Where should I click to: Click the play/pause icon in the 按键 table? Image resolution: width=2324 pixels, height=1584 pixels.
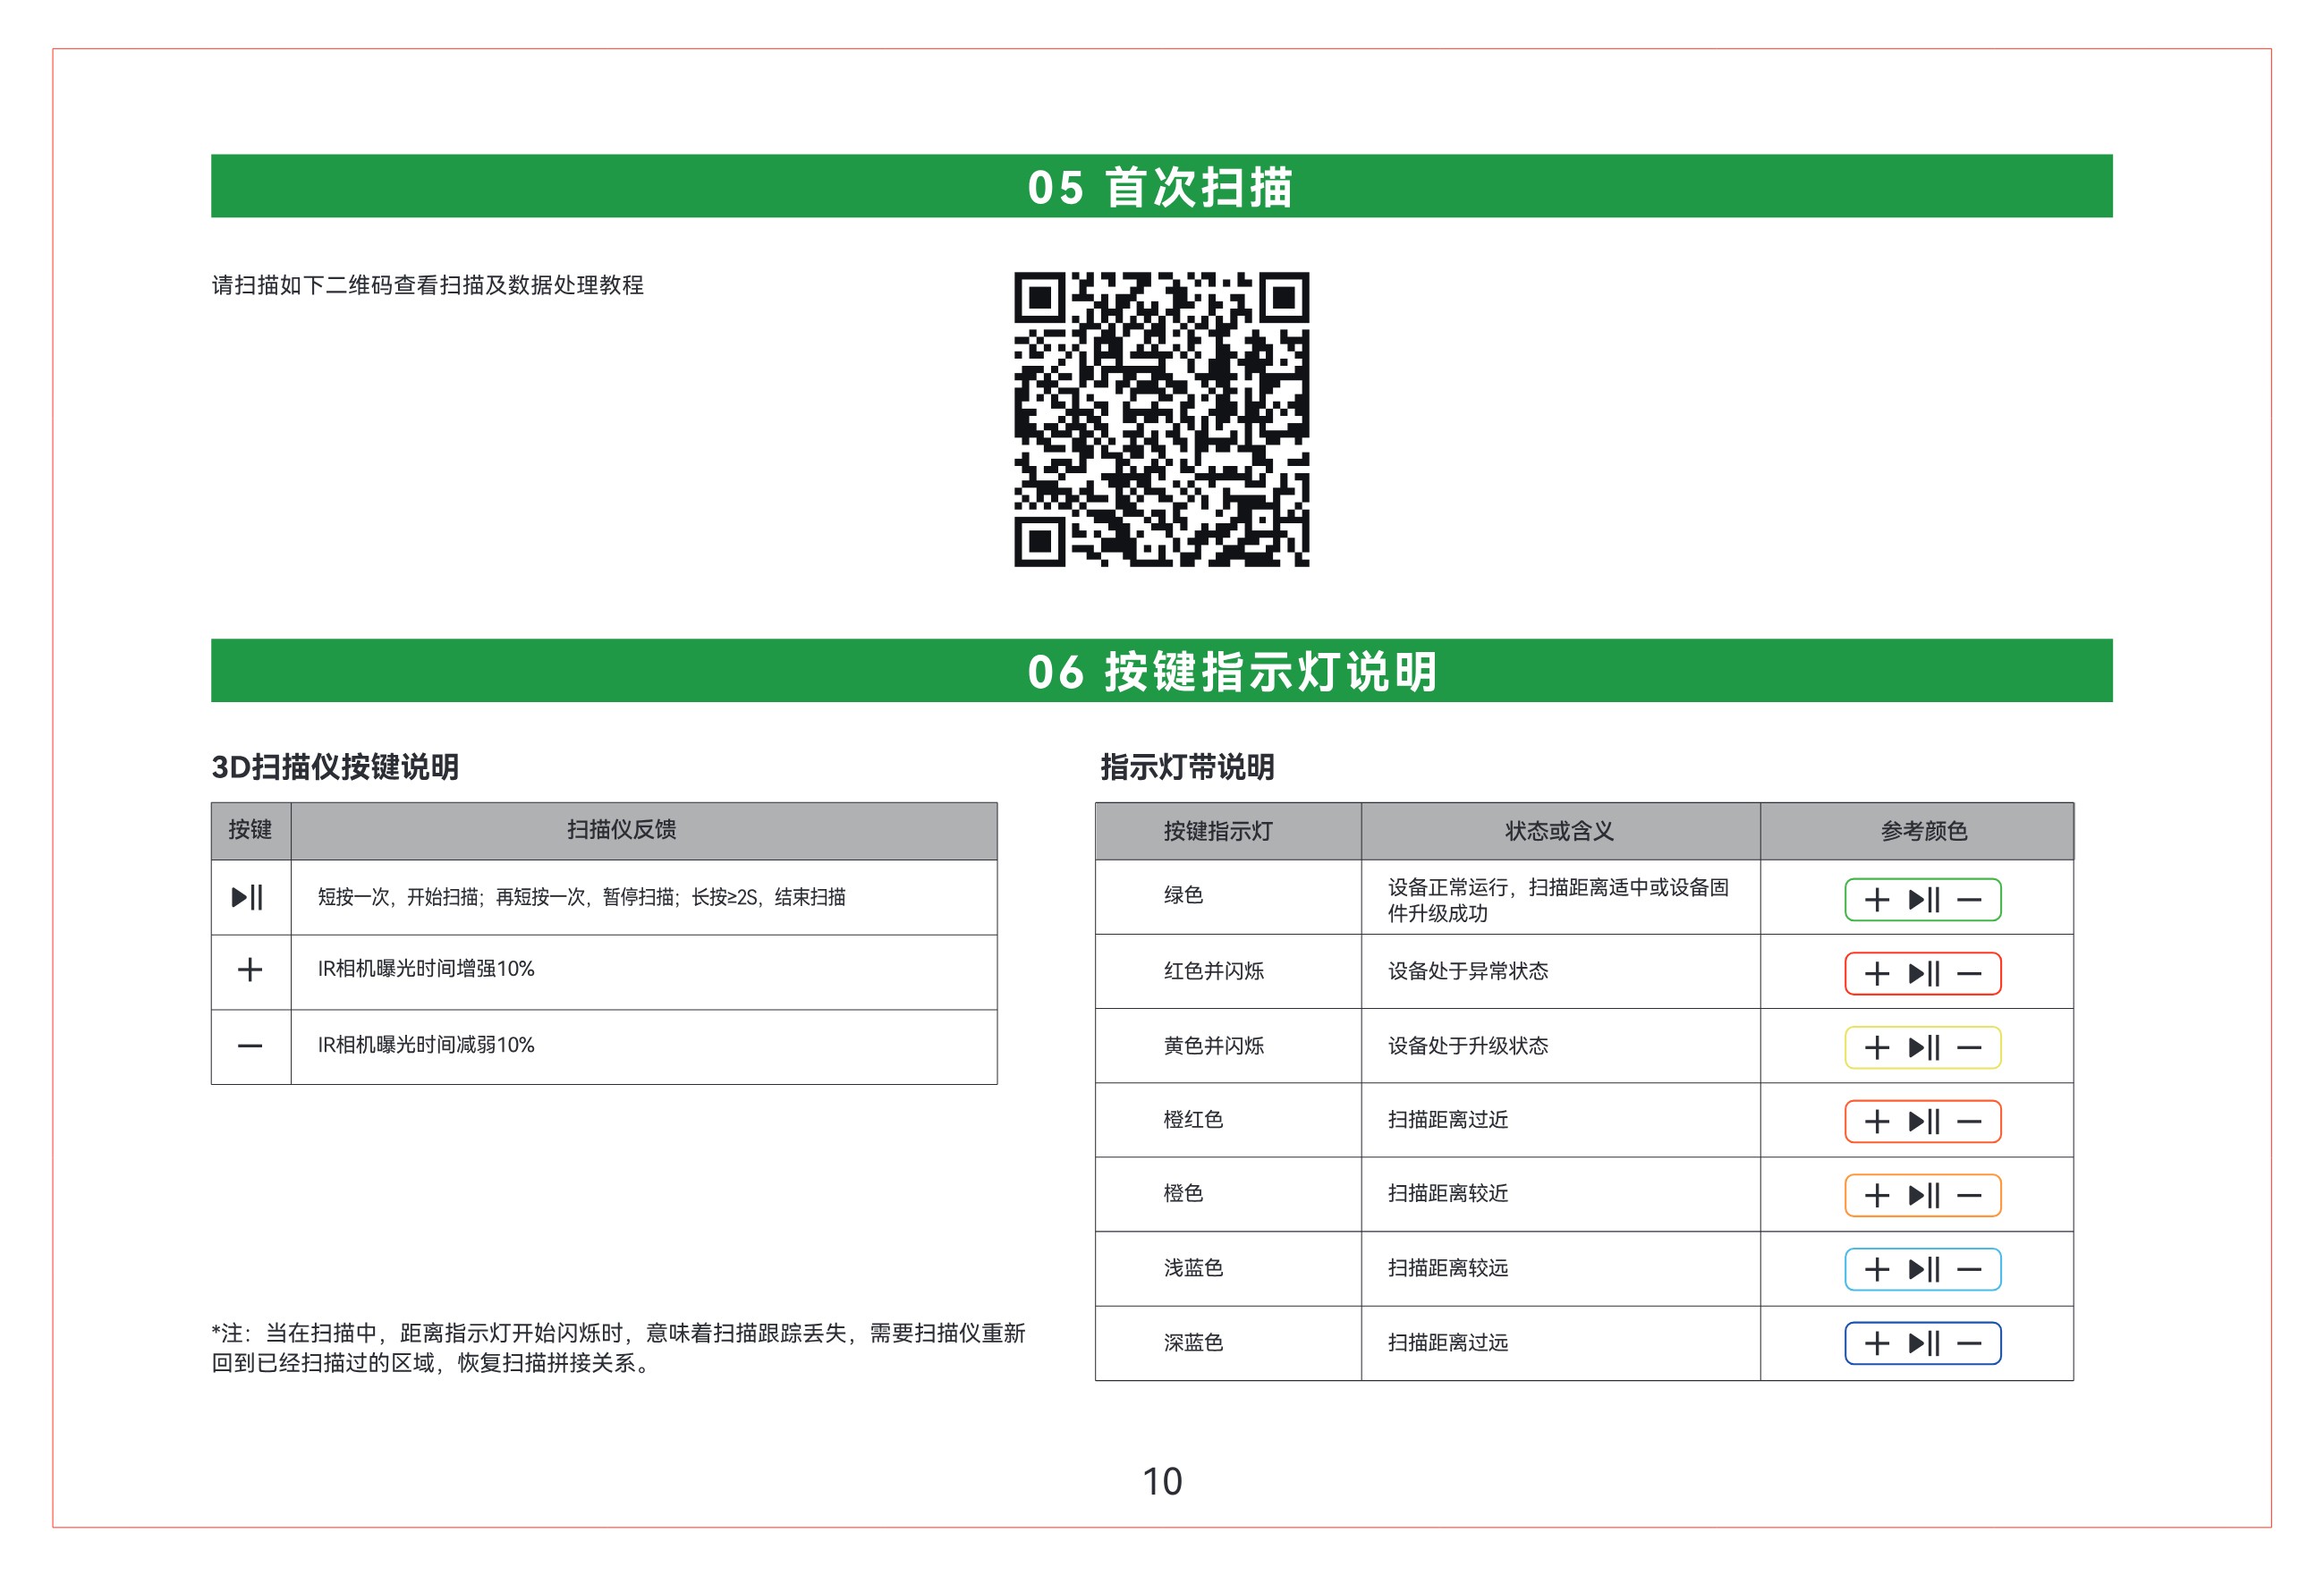coord(247,897)
